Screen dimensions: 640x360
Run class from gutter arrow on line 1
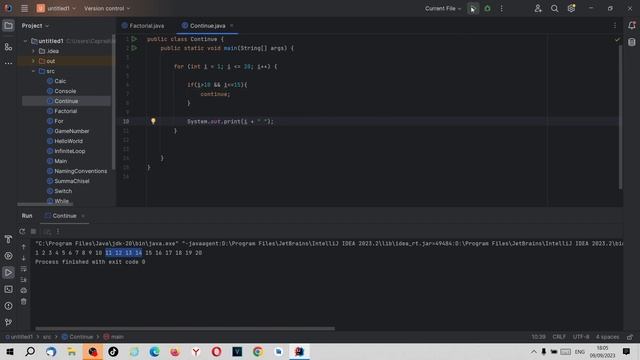coord(134,39)
